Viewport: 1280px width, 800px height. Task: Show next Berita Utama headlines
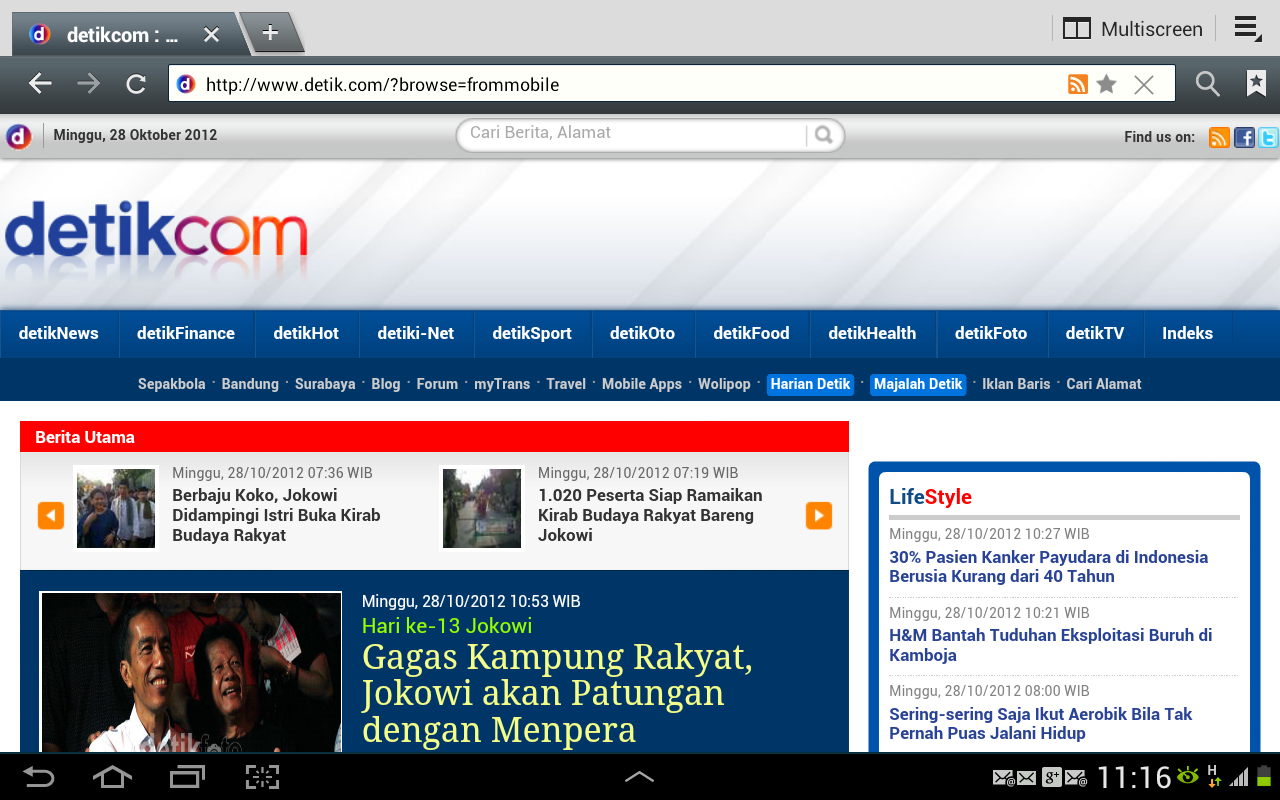(x=818, y=515)
